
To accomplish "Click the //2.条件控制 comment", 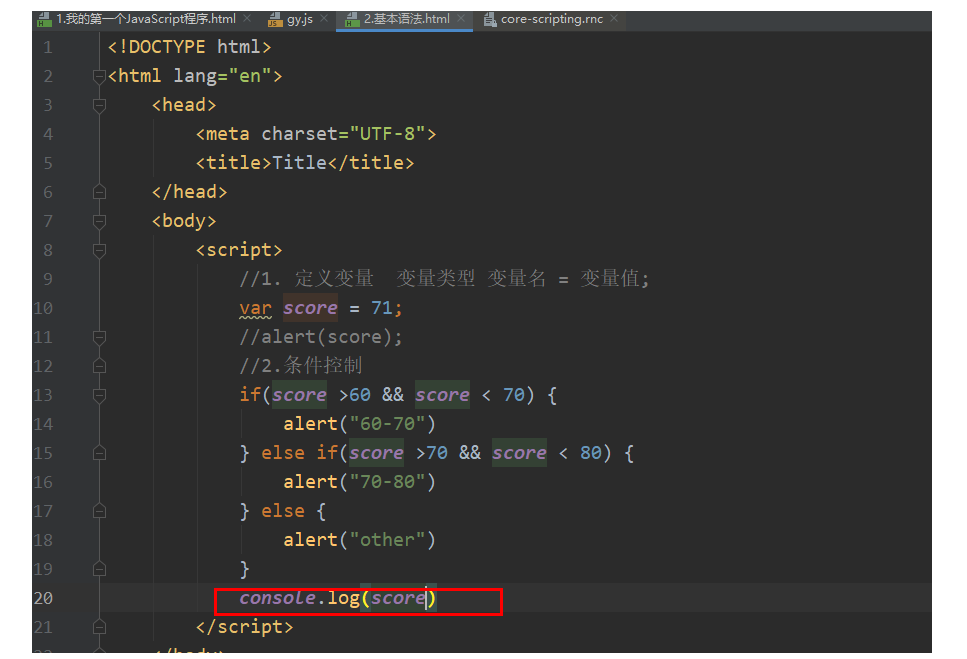I will 300,366.
